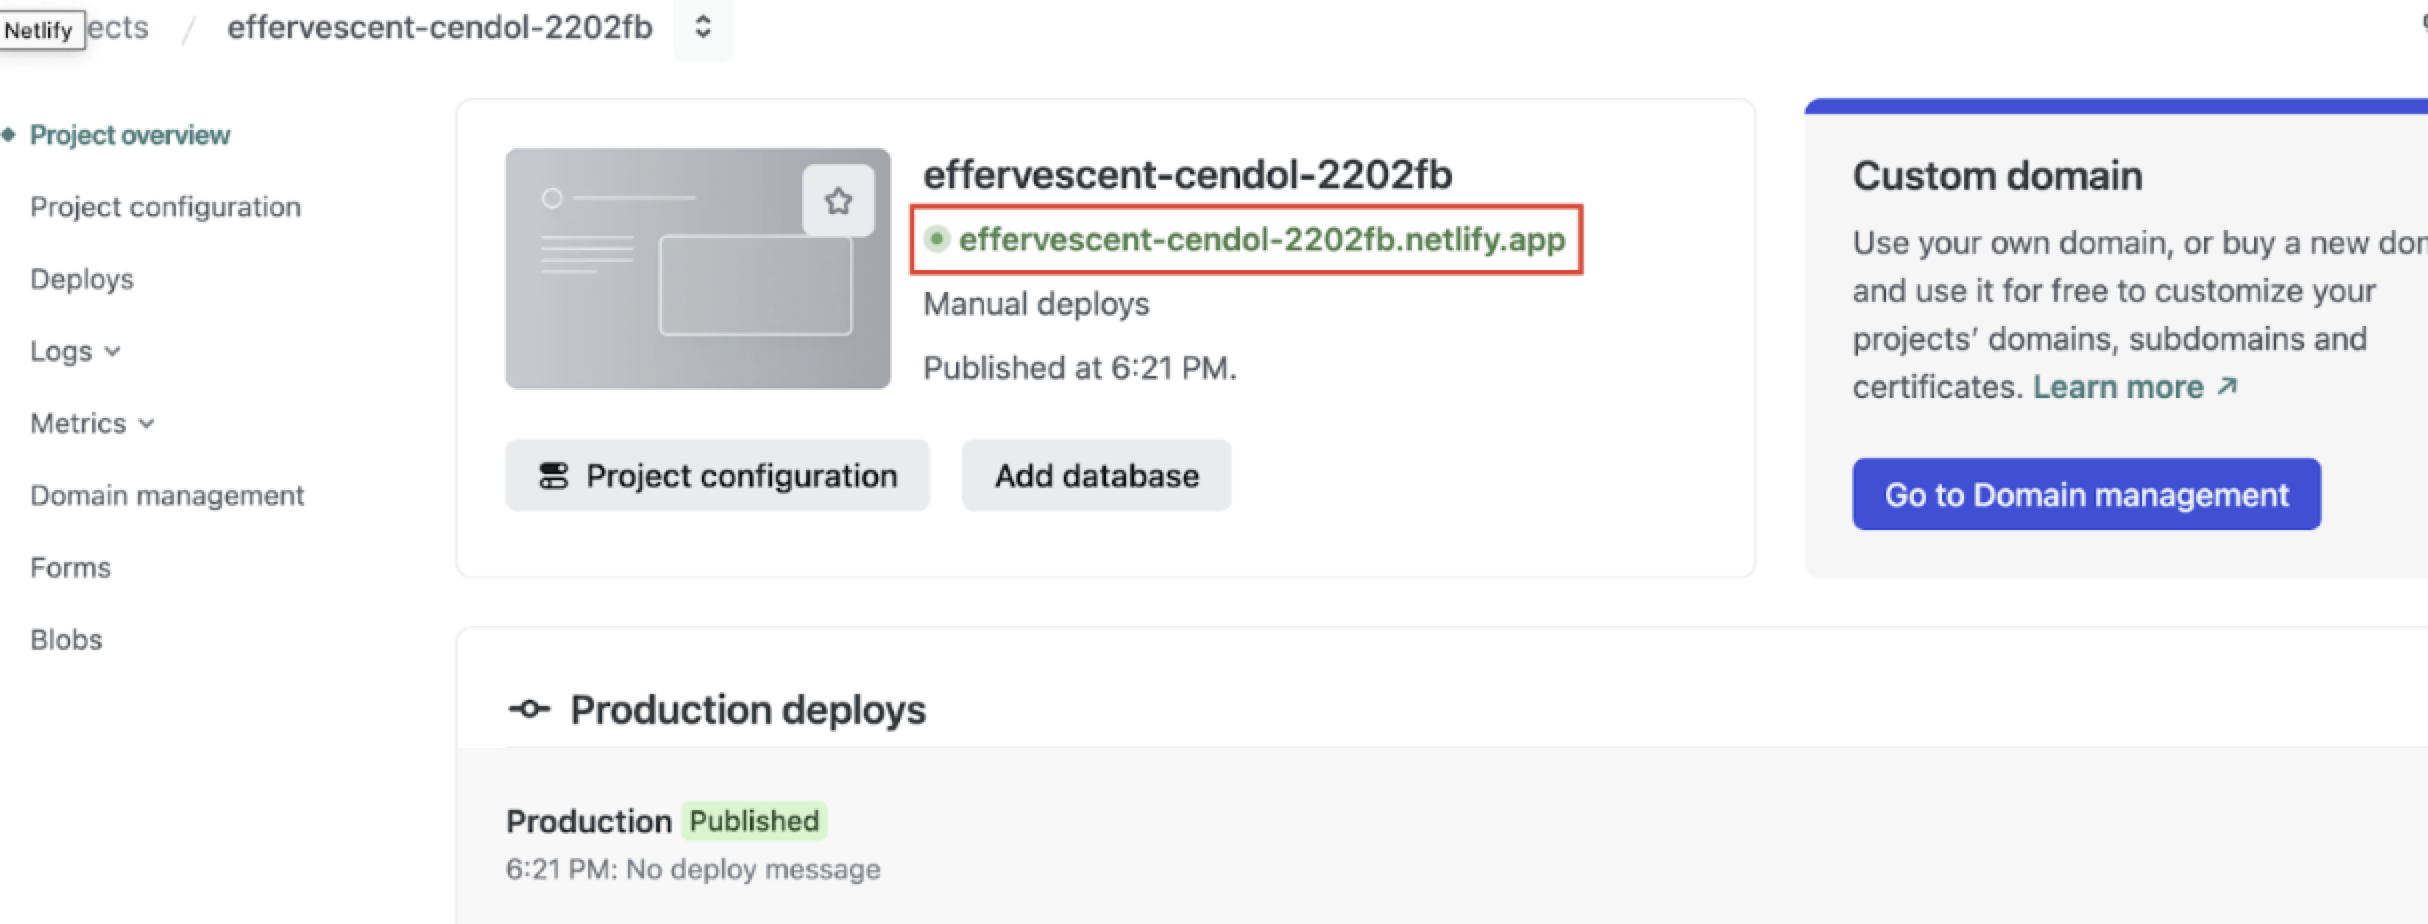This screenshot has width=2428, height=924.
Task: Click the Project configuration button
Action: (717, 475)
